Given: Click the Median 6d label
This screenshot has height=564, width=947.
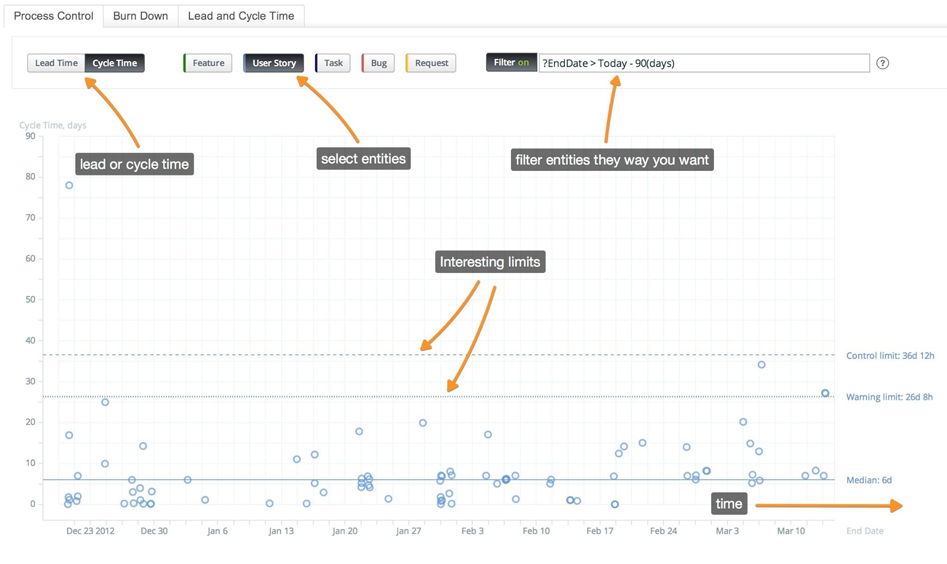Looking at the screenshot, I should 868,480.
